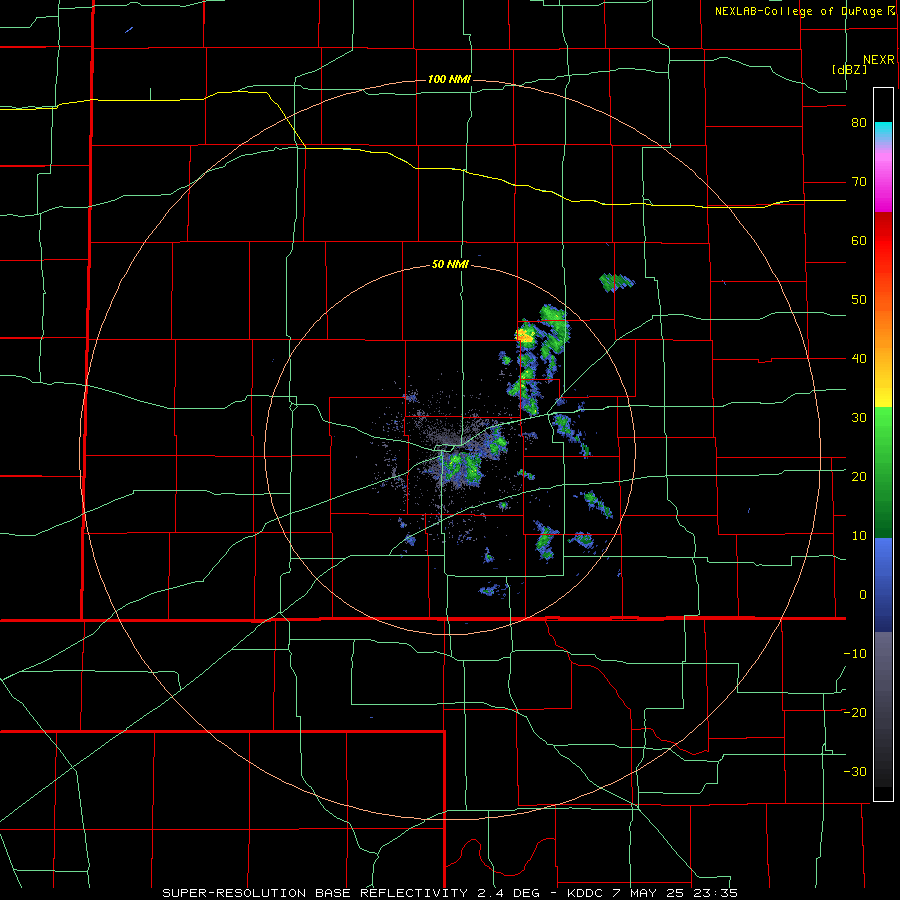Click the cyan top band of color bar
The height and width of the screenshot is (900, 900).
click(x=883, y=131)
